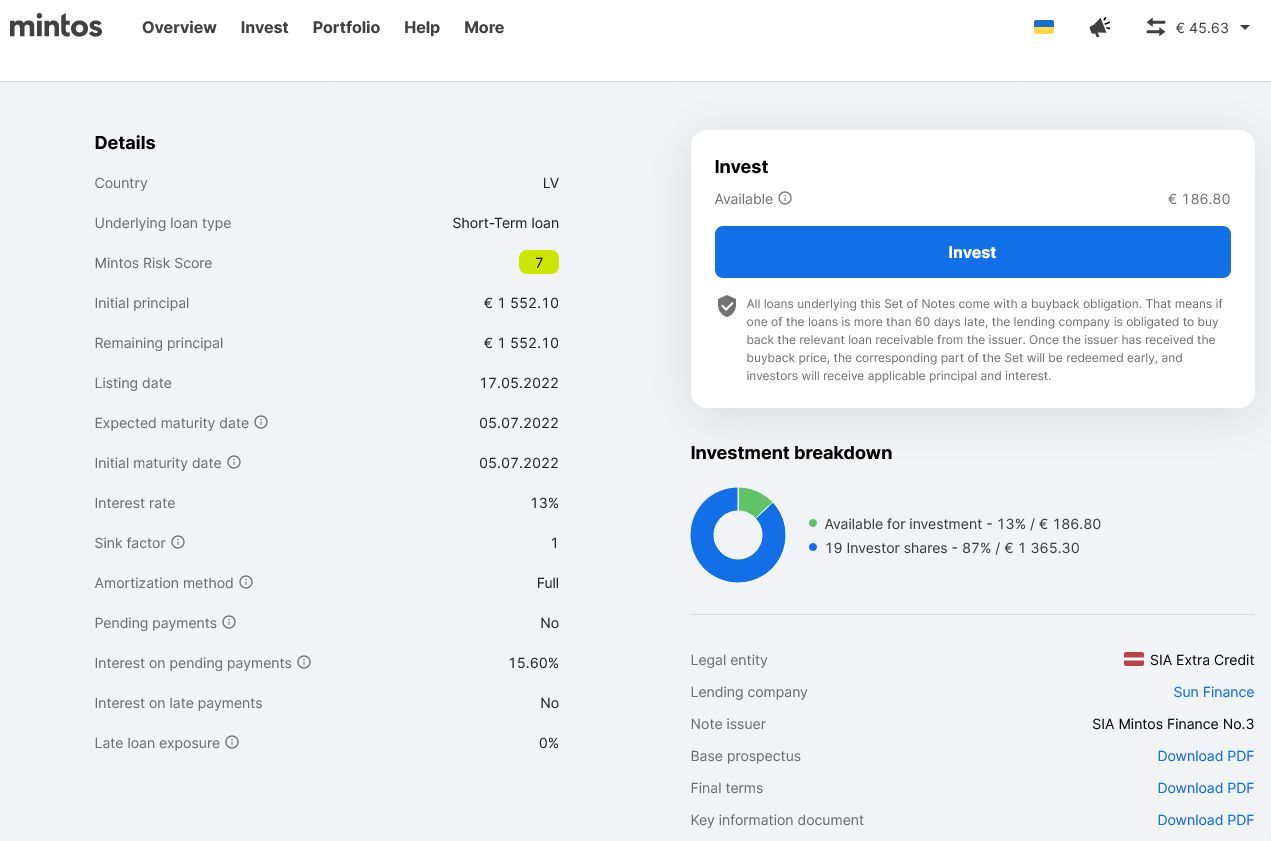Open the Help menu

click(x=422, y=27)
